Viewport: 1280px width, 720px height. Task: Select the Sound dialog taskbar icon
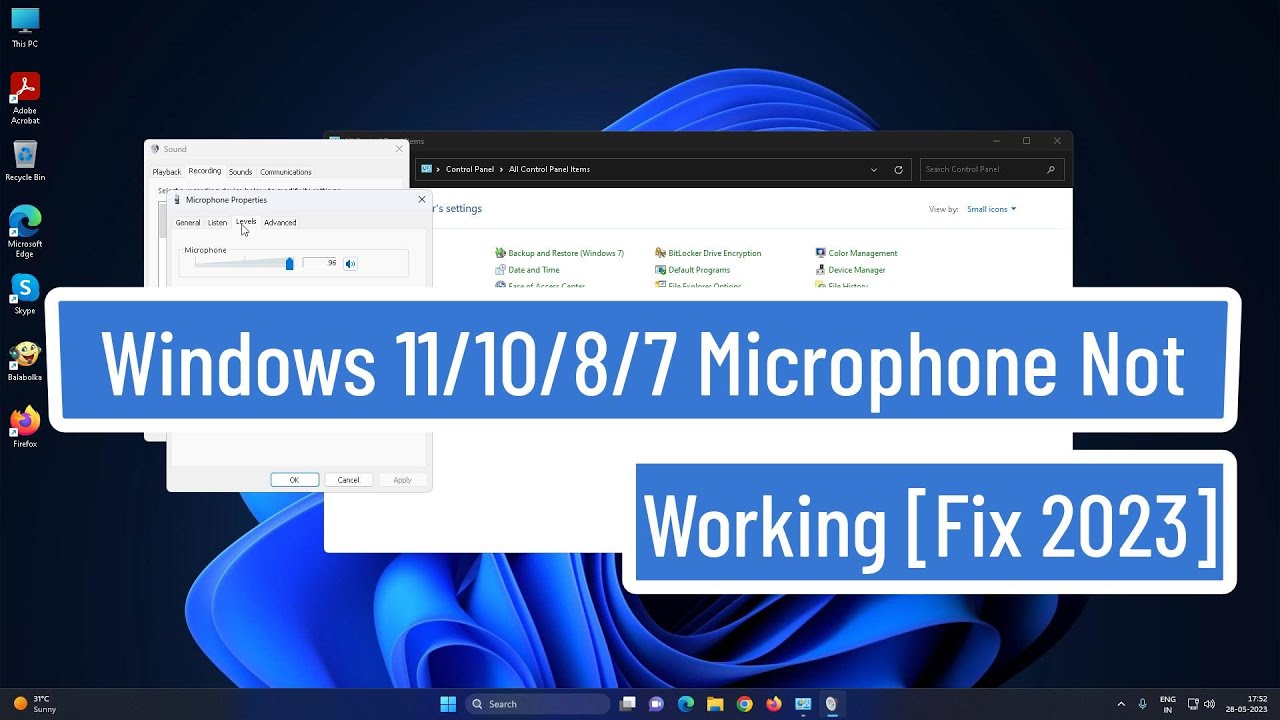point(831,704)
